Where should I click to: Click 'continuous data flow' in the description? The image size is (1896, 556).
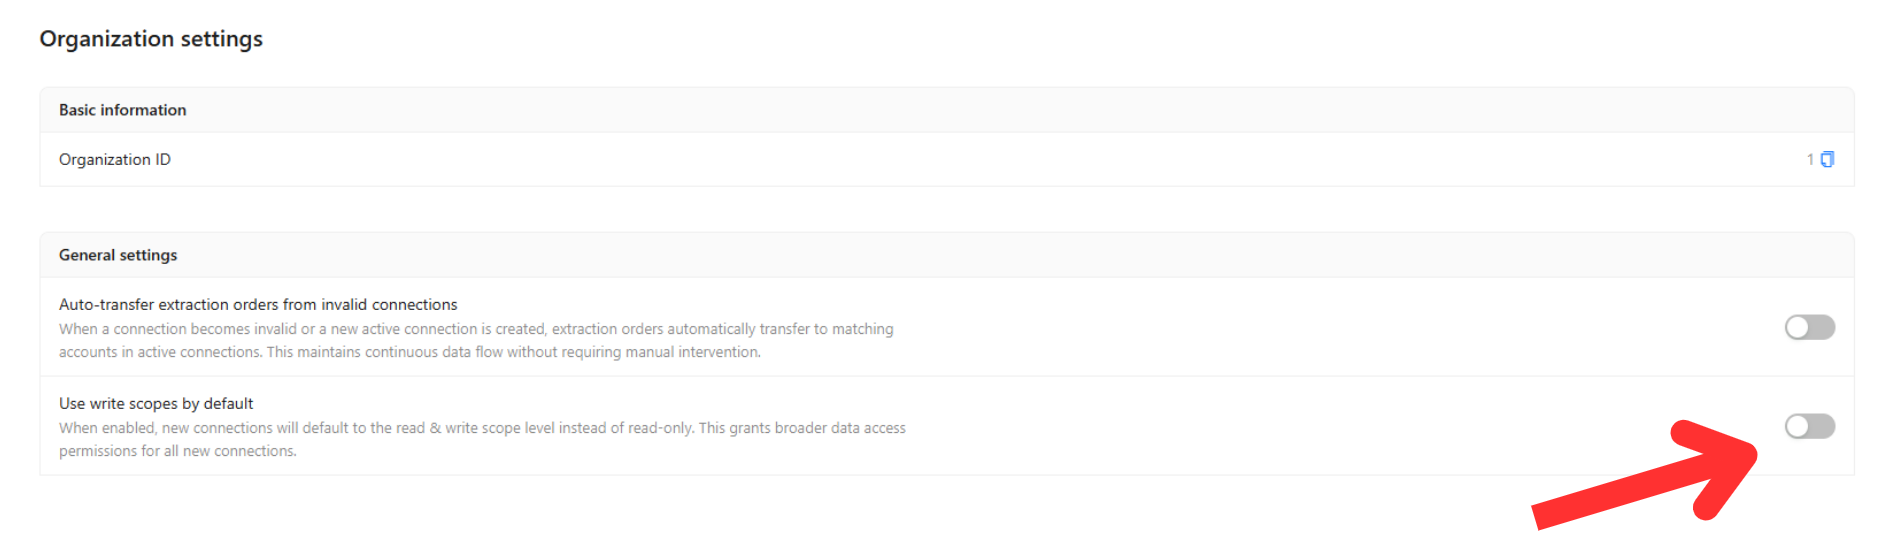pos(434,352)
